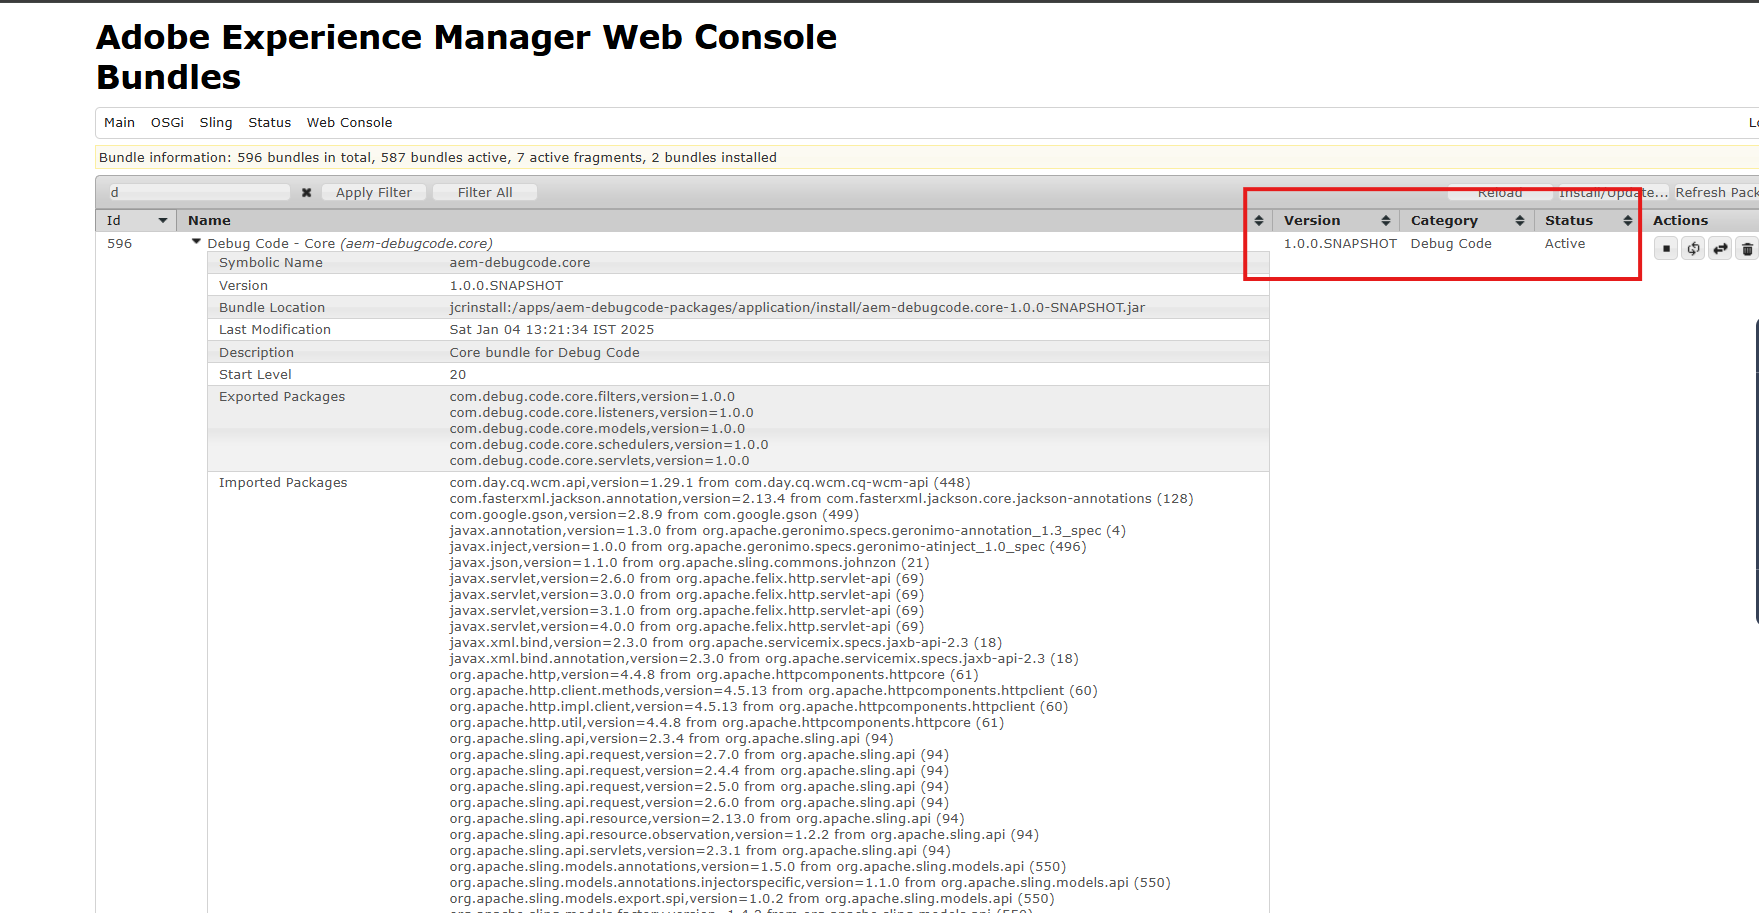Image resolution: width=1759 pixels, height=913 pixels.
Task: Sort by Version column arrows
Action: coord(1385,221)
